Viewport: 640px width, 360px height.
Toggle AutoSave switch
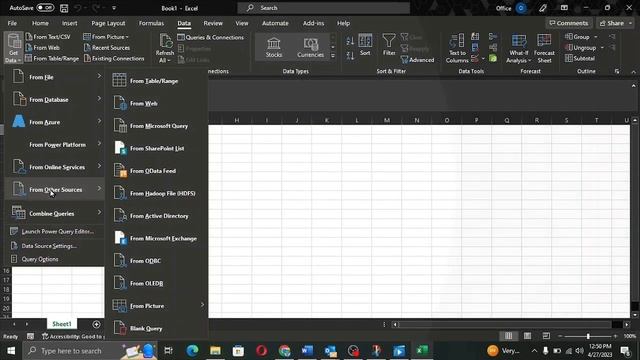45,8
